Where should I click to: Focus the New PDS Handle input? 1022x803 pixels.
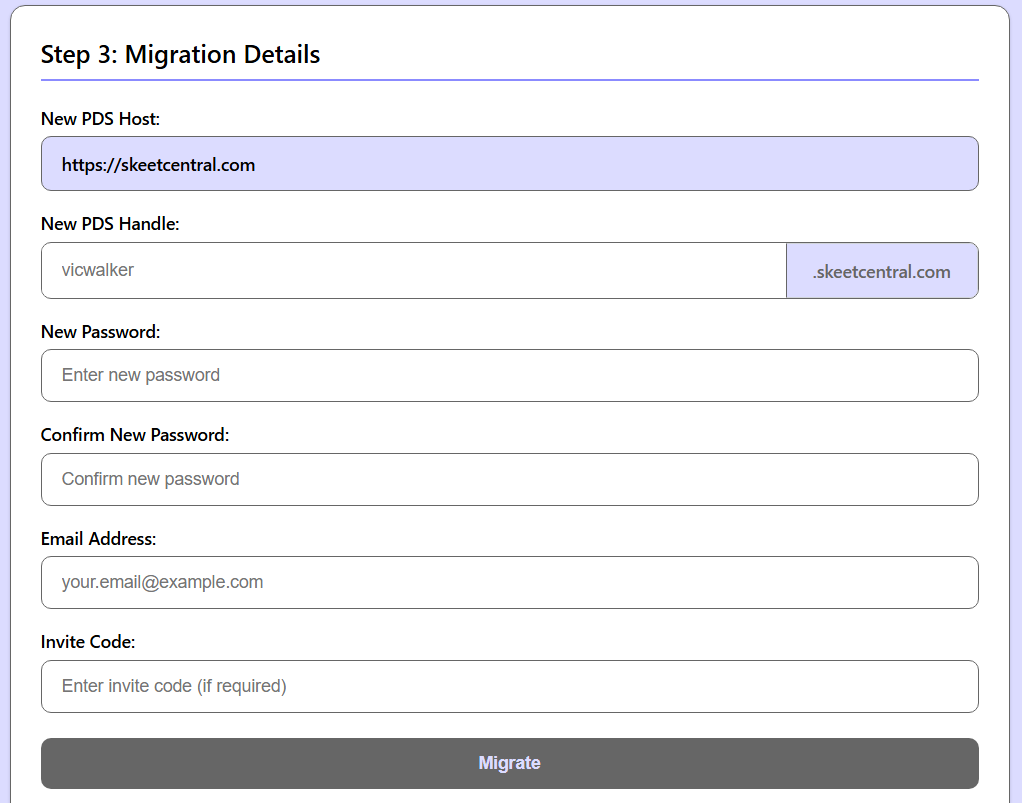(x=413, y=270)
